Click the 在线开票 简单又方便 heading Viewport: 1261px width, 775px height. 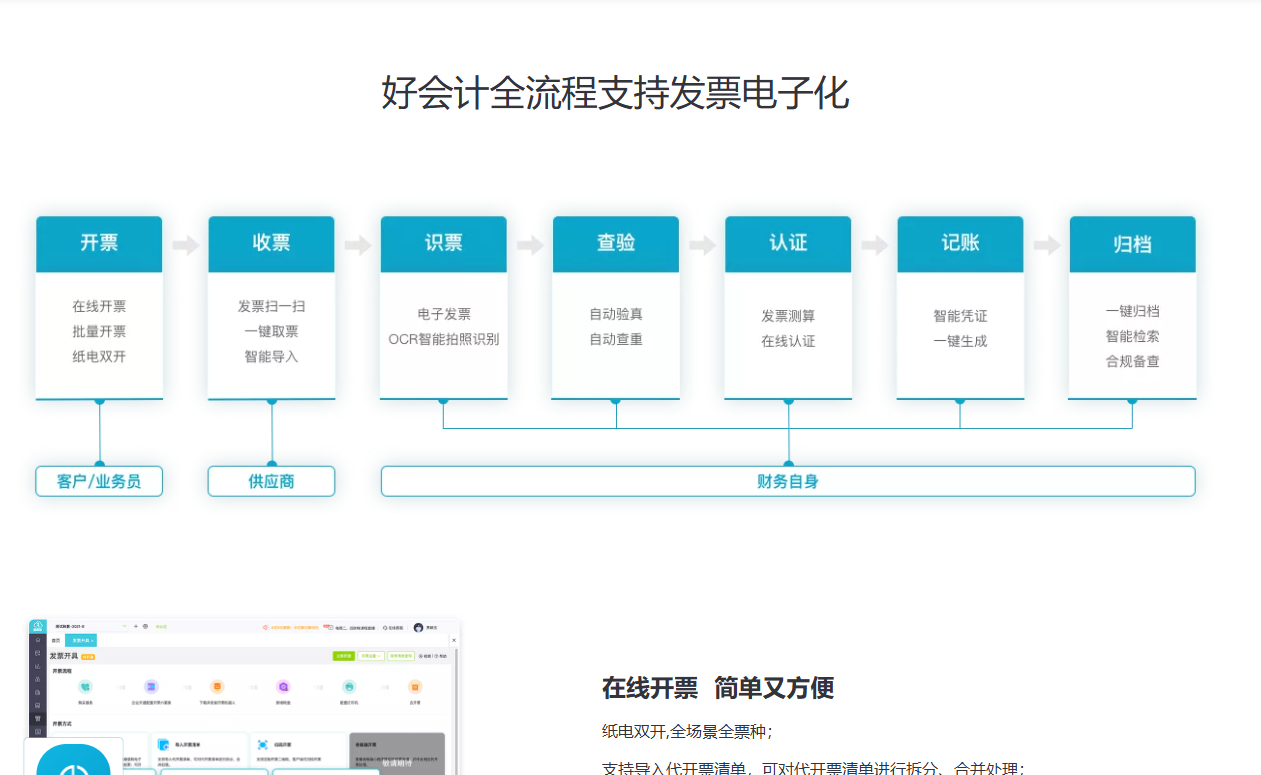(718, 688)
